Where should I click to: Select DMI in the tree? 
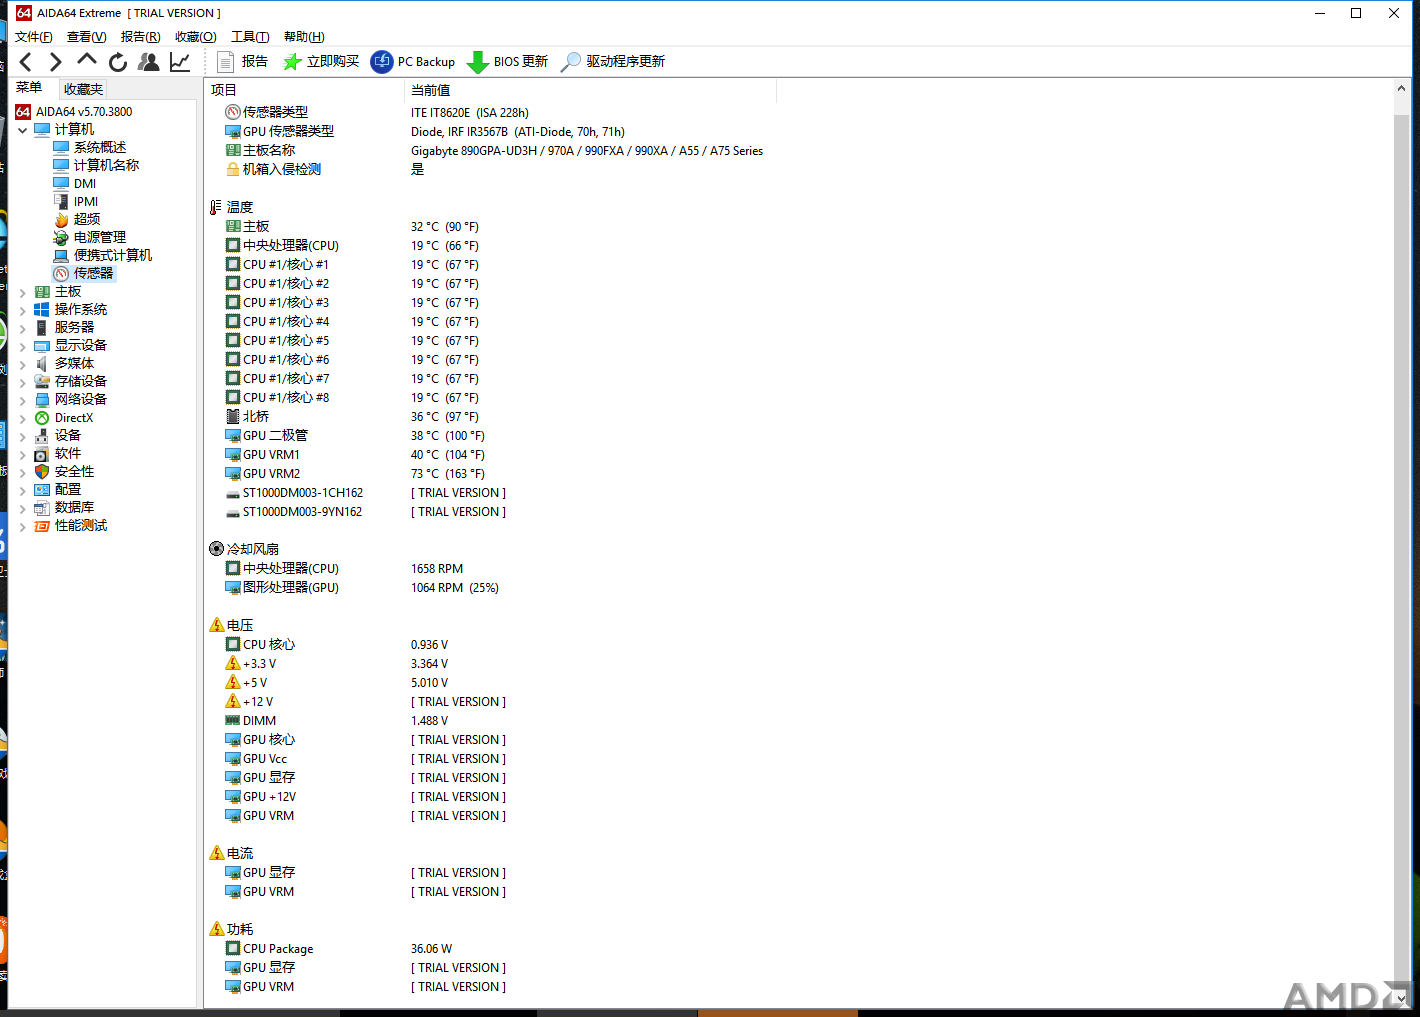[85, 184]
